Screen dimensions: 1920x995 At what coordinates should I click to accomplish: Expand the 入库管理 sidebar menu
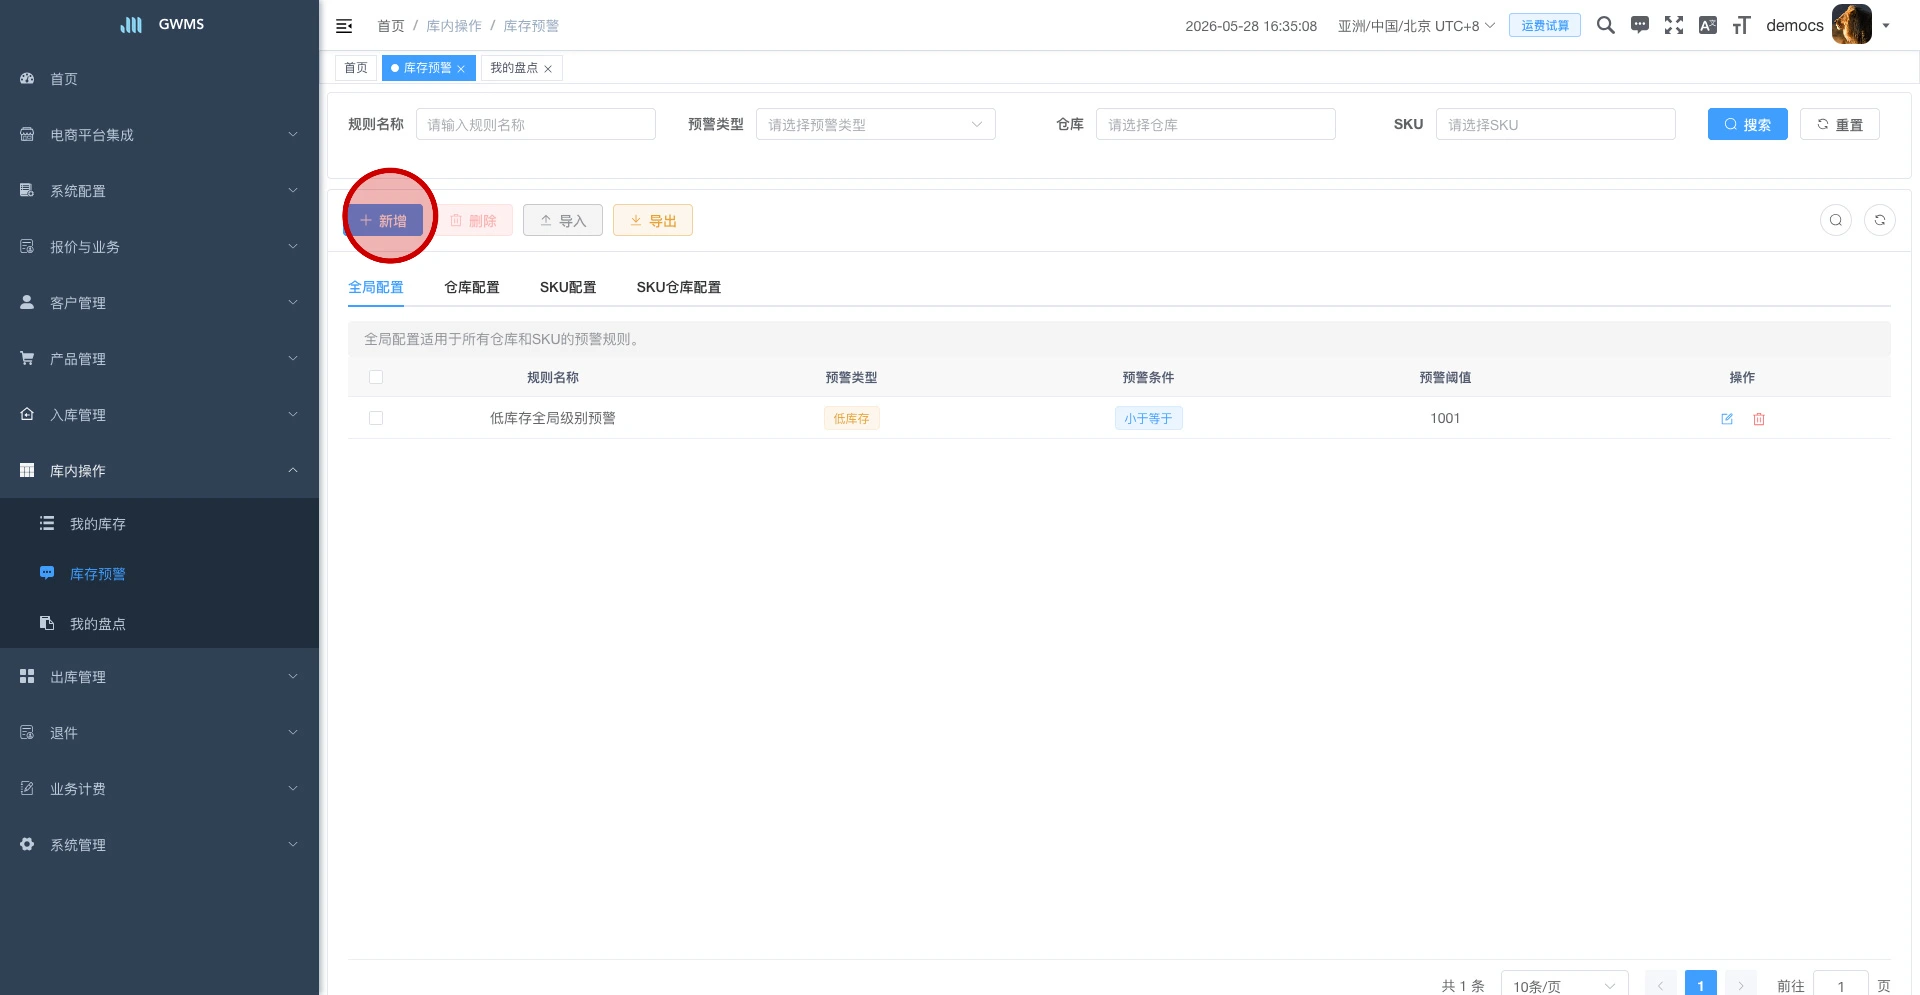[160, 414]
